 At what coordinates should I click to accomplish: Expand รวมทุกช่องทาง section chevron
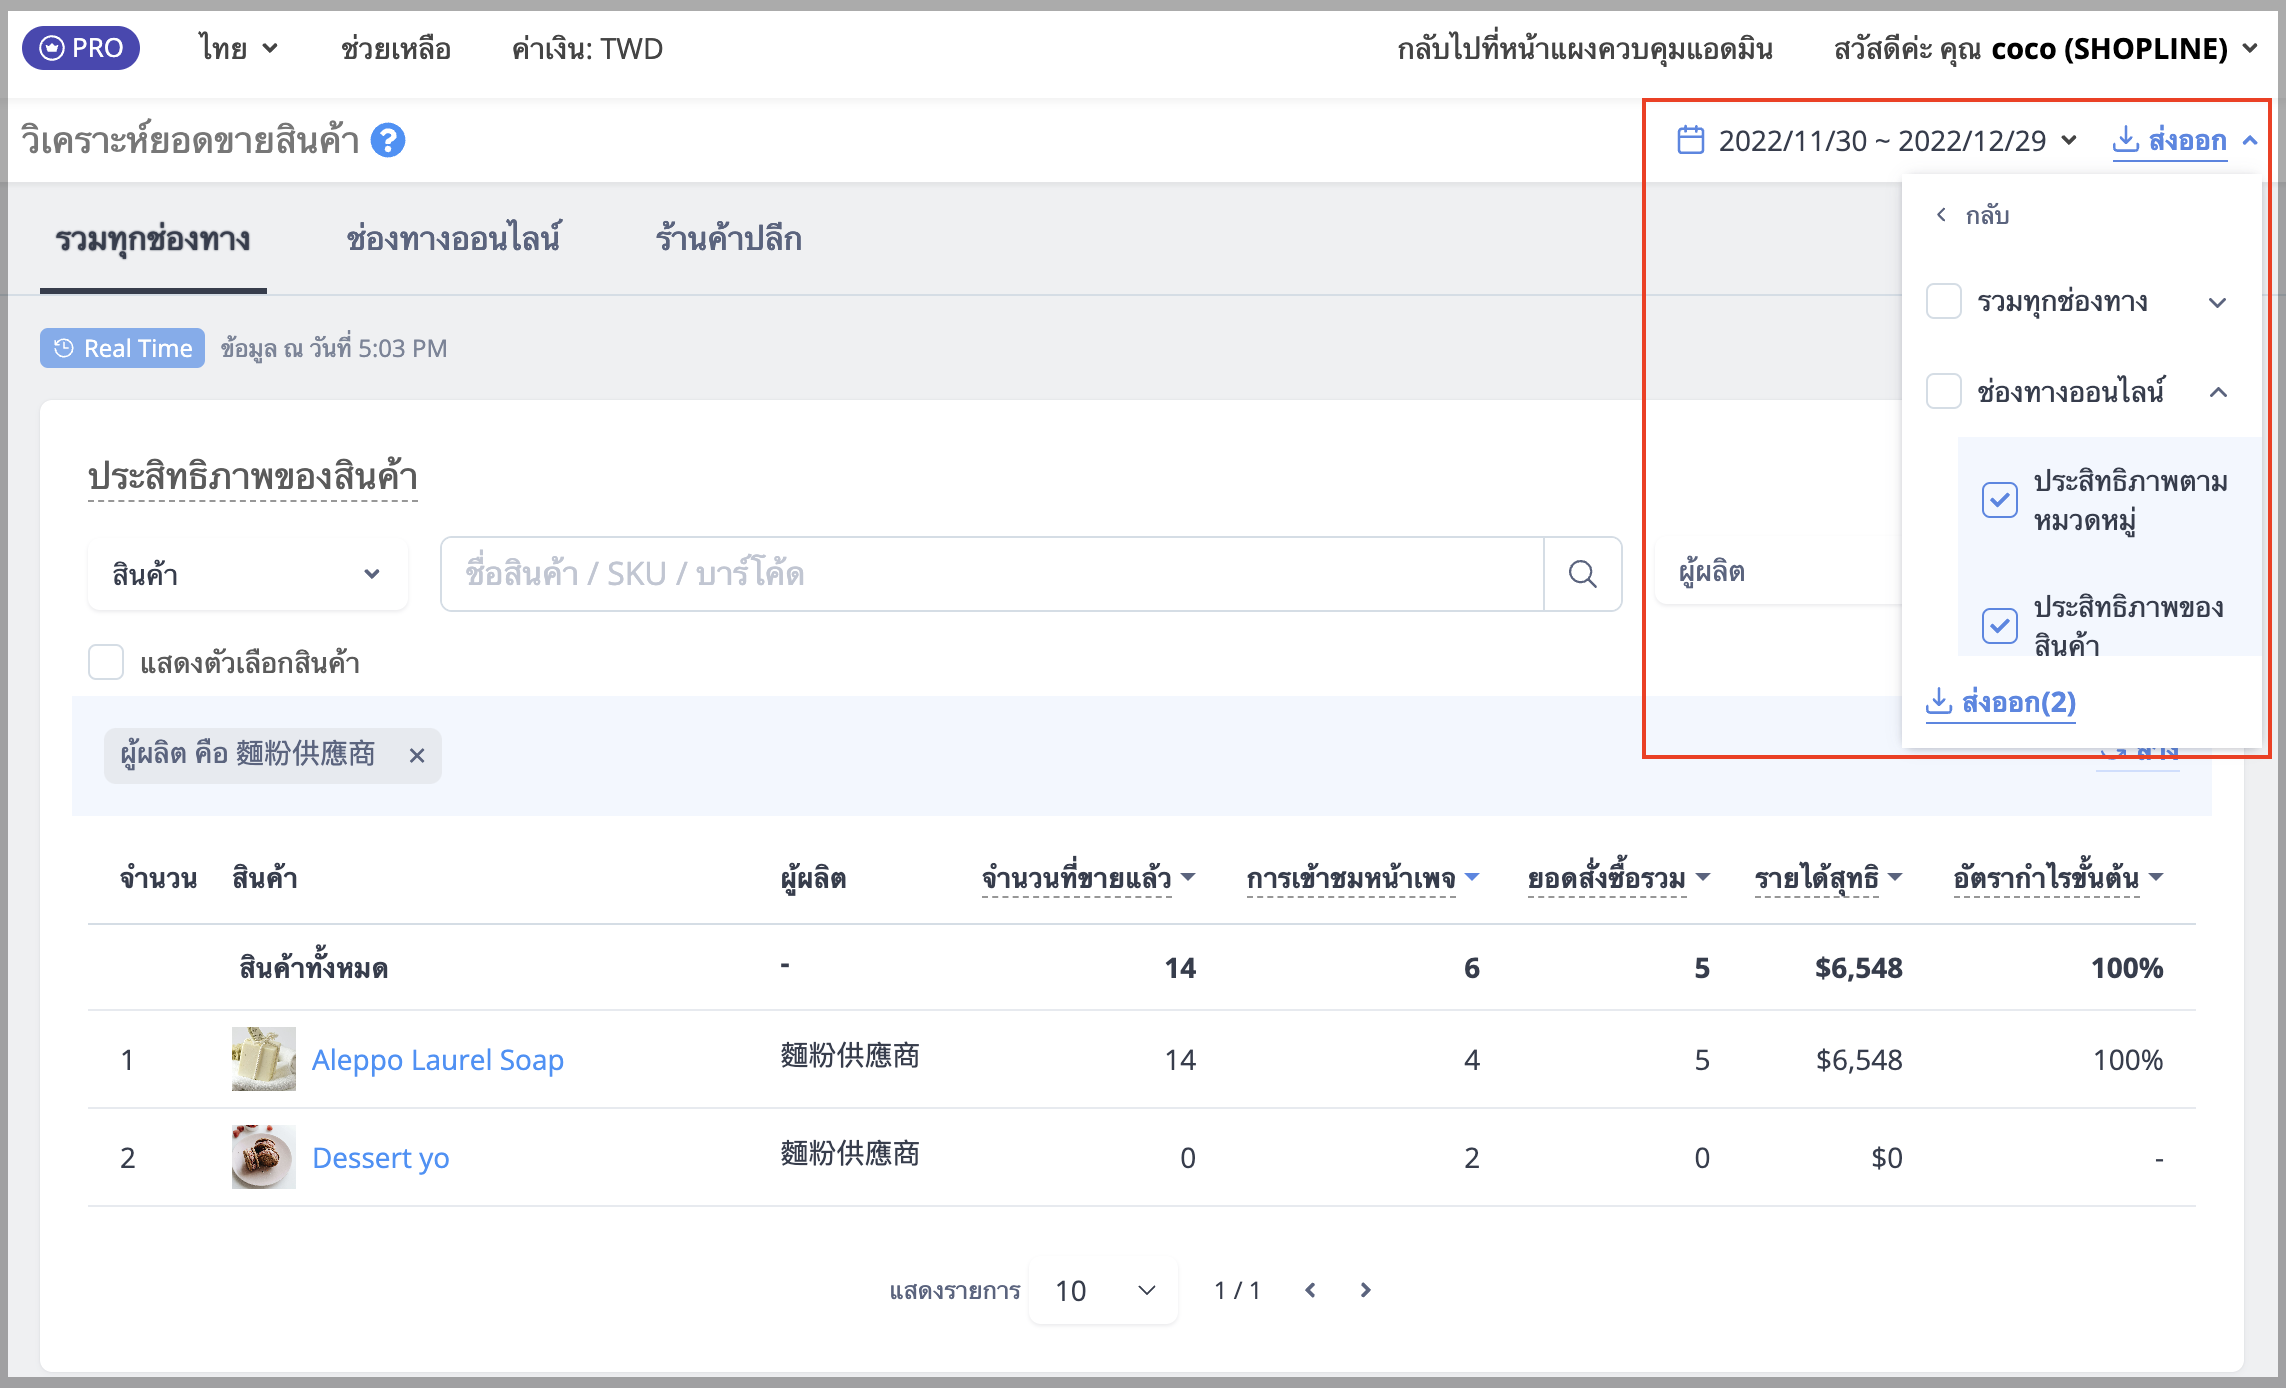tap(2218, 303)
